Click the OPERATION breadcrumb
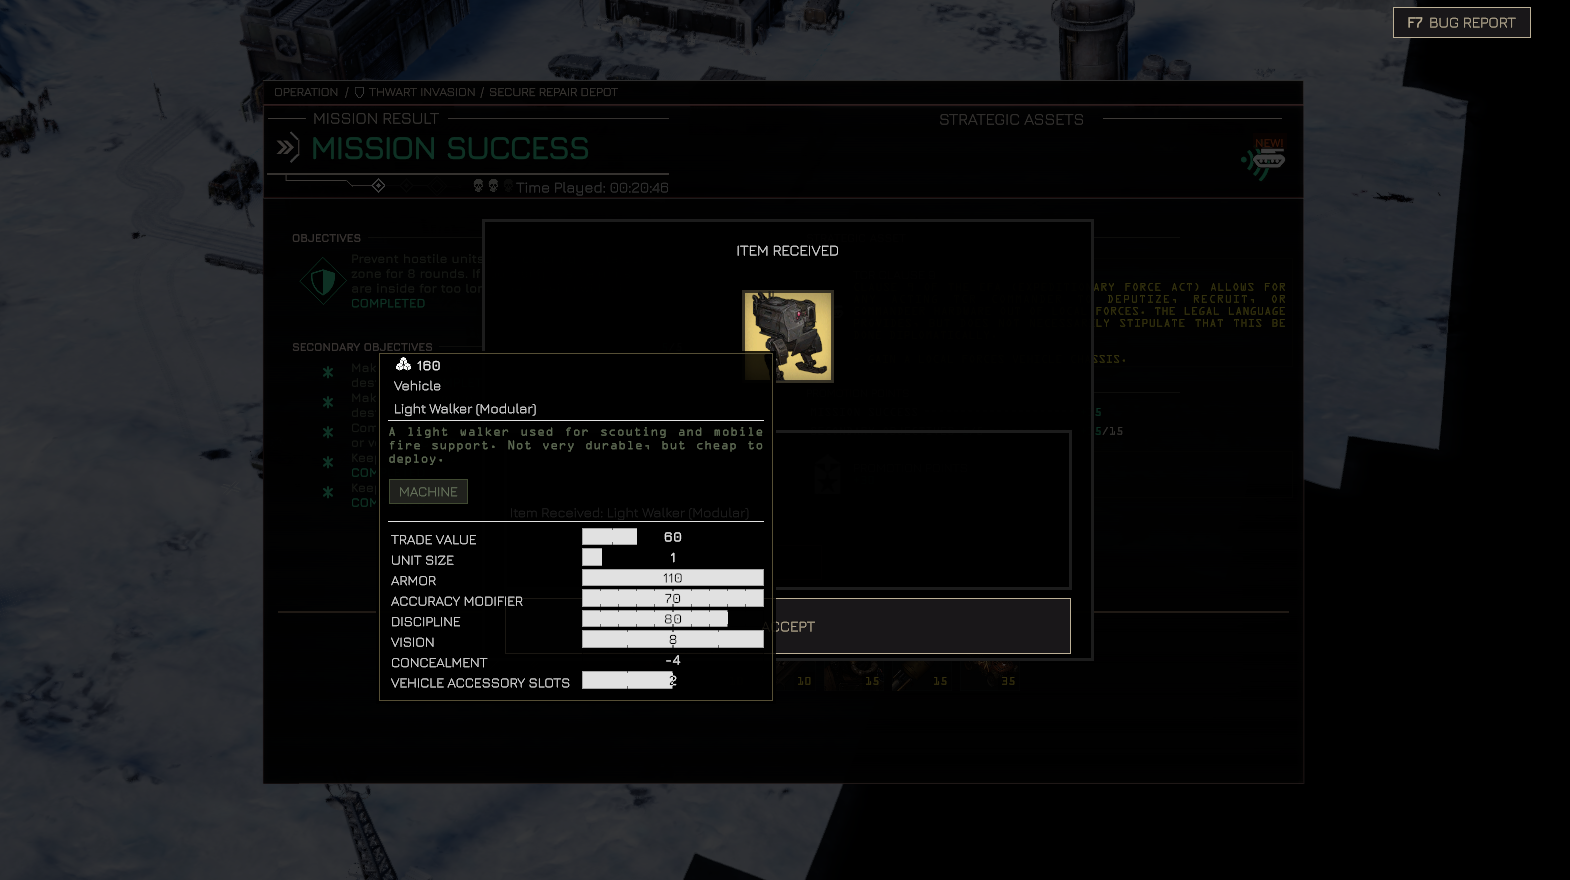Image resolution: width=1570 pixels, height=880 pixels. click(306, 92)
